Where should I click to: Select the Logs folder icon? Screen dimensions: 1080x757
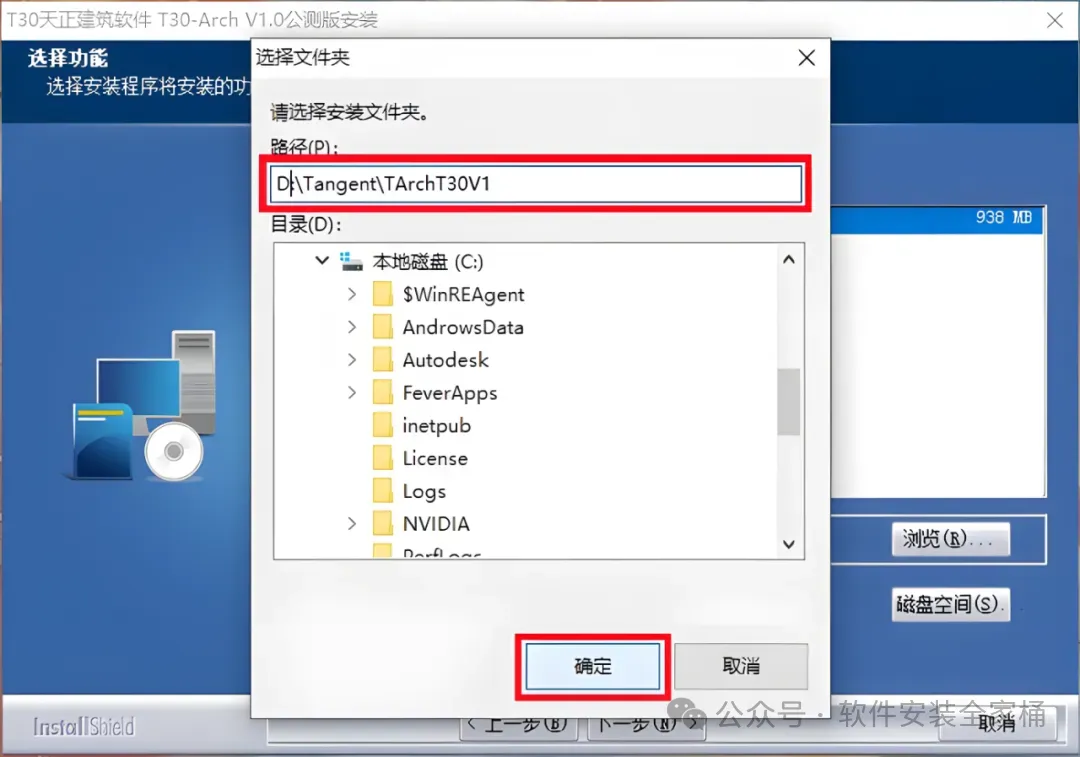[382, 490]
